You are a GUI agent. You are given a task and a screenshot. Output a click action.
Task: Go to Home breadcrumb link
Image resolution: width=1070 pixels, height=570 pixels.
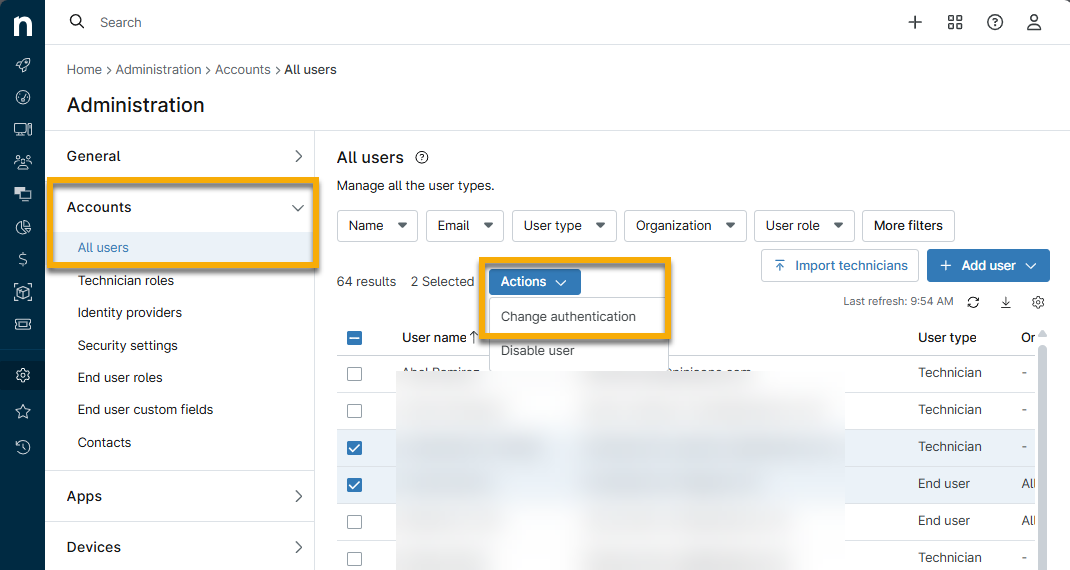[84, 70]
